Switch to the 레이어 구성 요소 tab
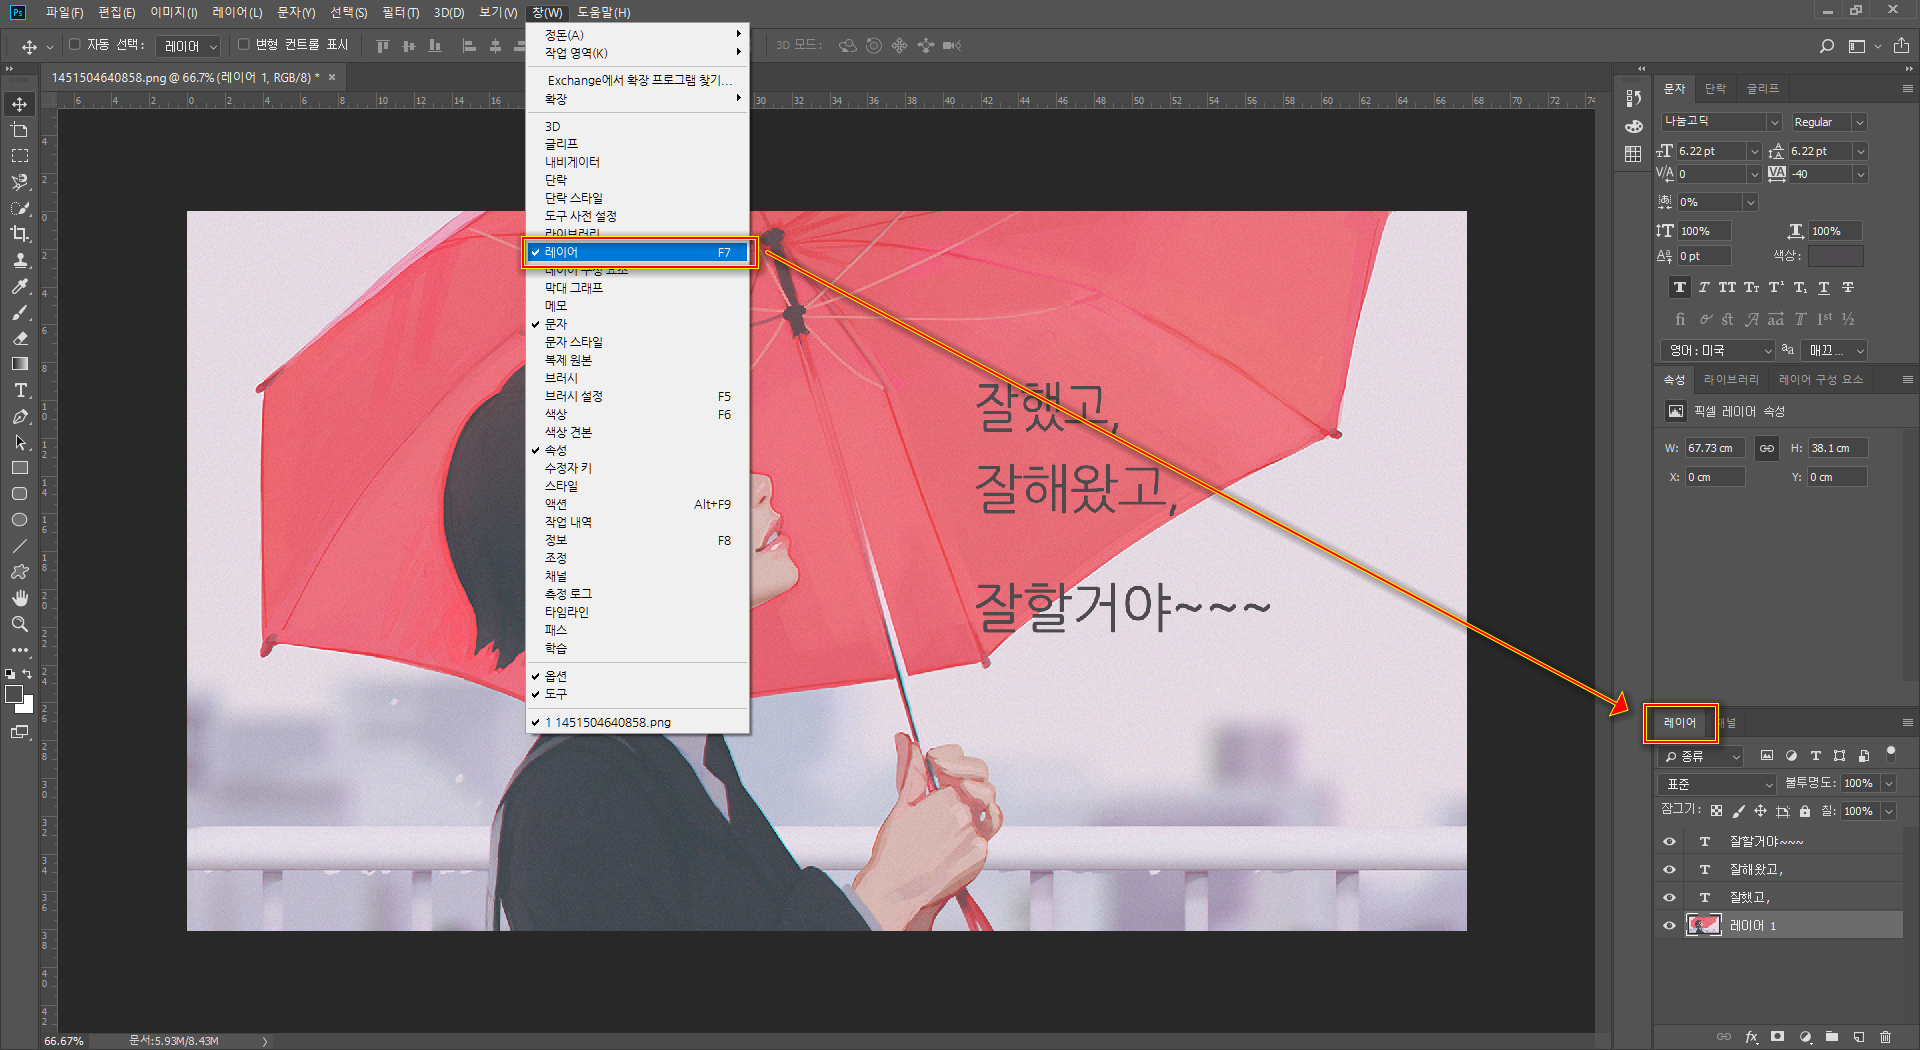Viewport: 1920px width, 1050px height. pyautogui.click(x=1820, y=379)
